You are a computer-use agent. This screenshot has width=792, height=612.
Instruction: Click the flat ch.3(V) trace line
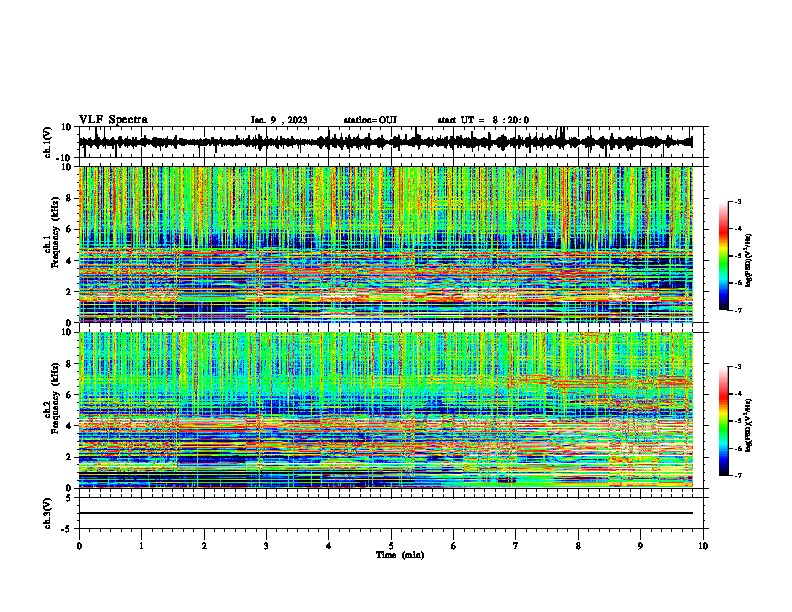pos(386,513)
